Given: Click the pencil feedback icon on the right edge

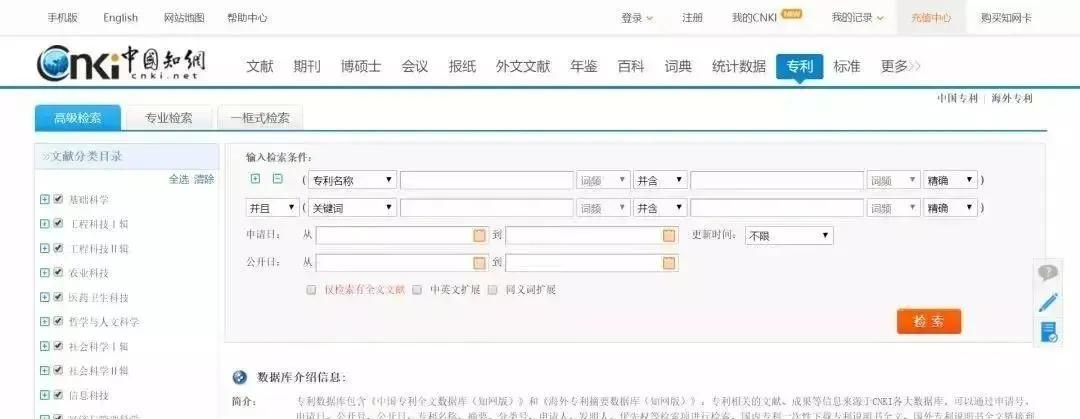Looking at the screenshot, I should tap(1048, 302).
